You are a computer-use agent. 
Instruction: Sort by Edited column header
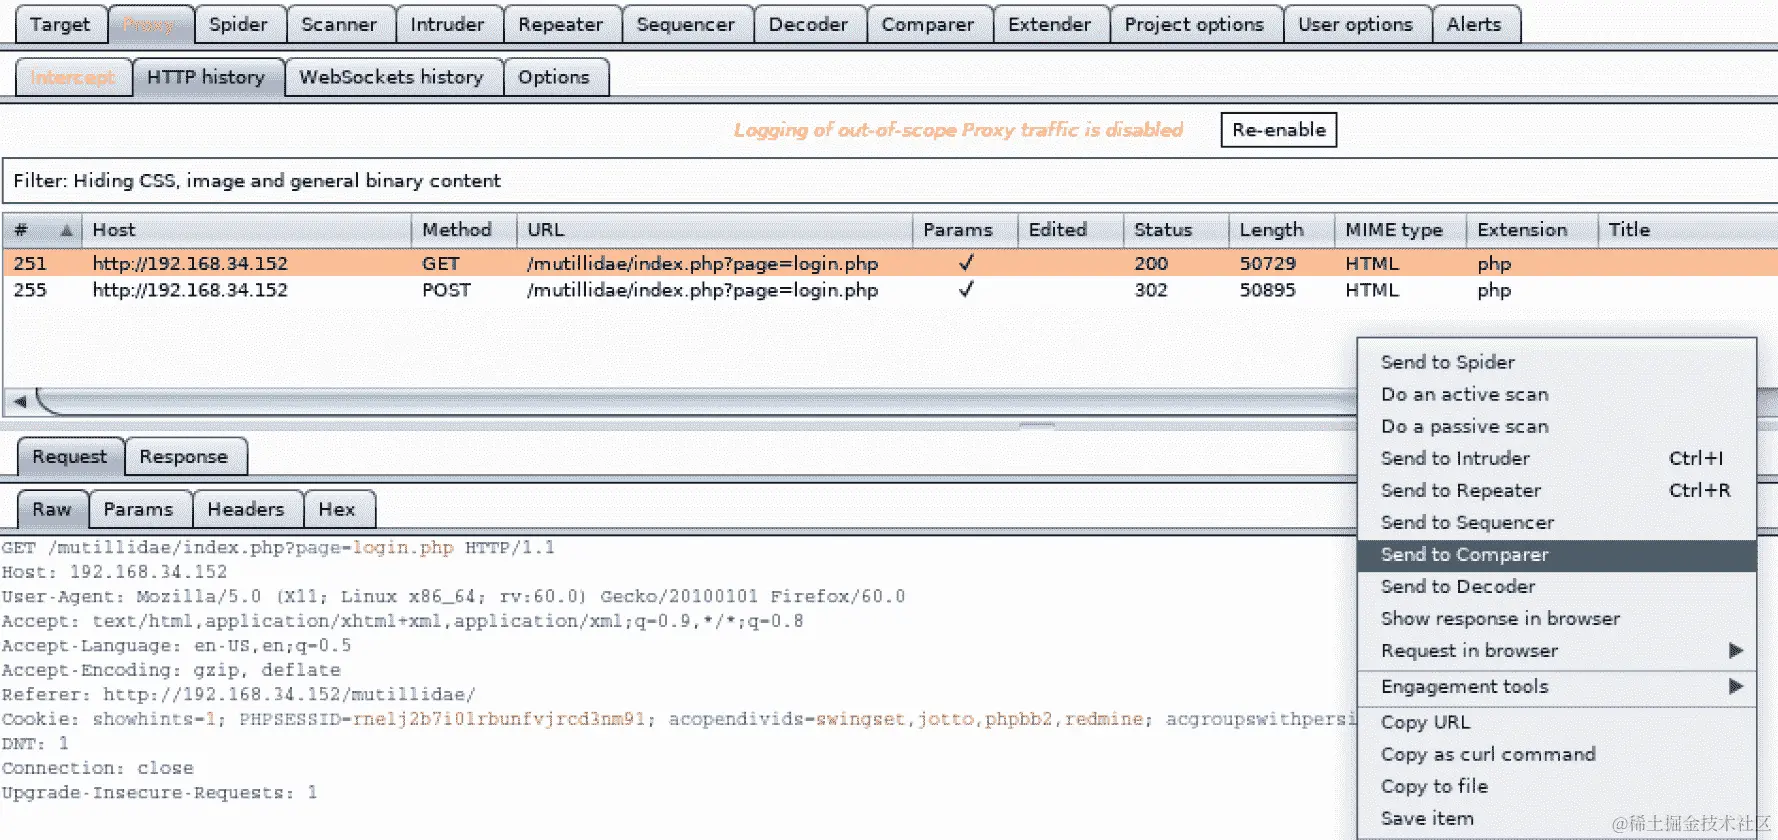tap(1070, 230)
